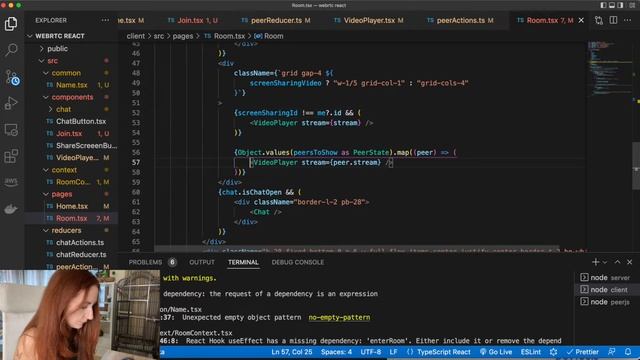640x360 pixels.
Task: Click the editor vertical scrollbar thumb
Action: pyautogui.click(x=636, y=165)
